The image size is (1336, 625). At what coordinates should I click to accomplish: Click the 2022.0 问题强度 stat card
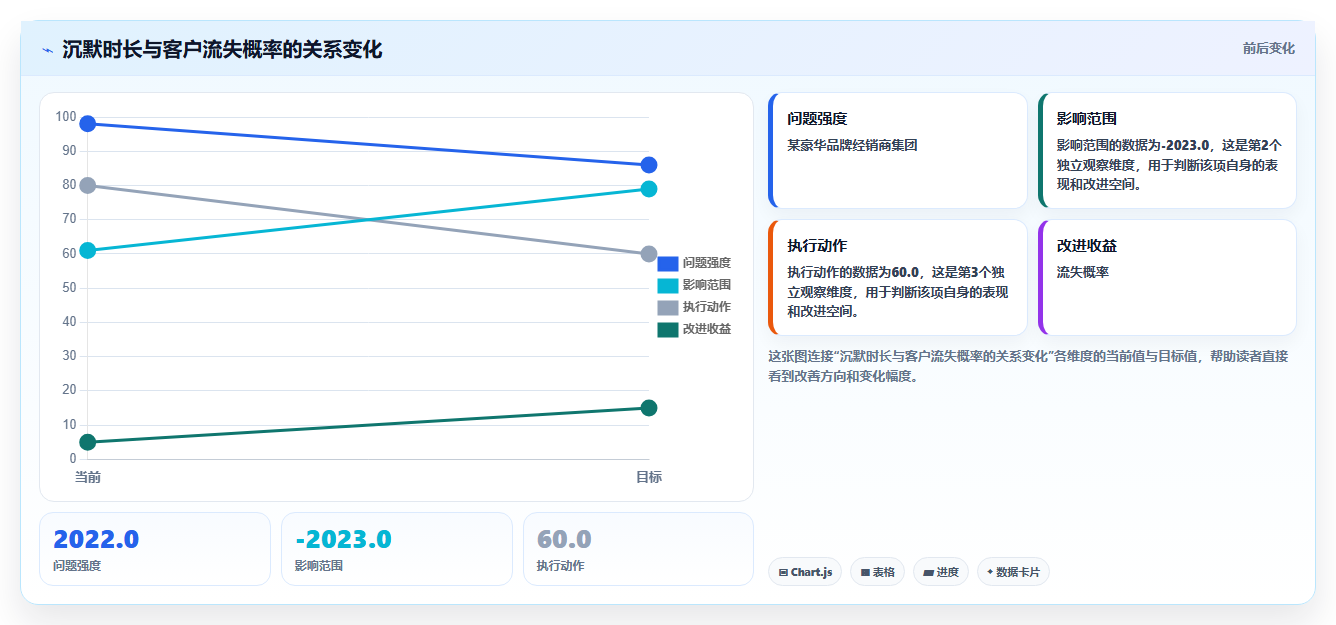pos(155,549)
